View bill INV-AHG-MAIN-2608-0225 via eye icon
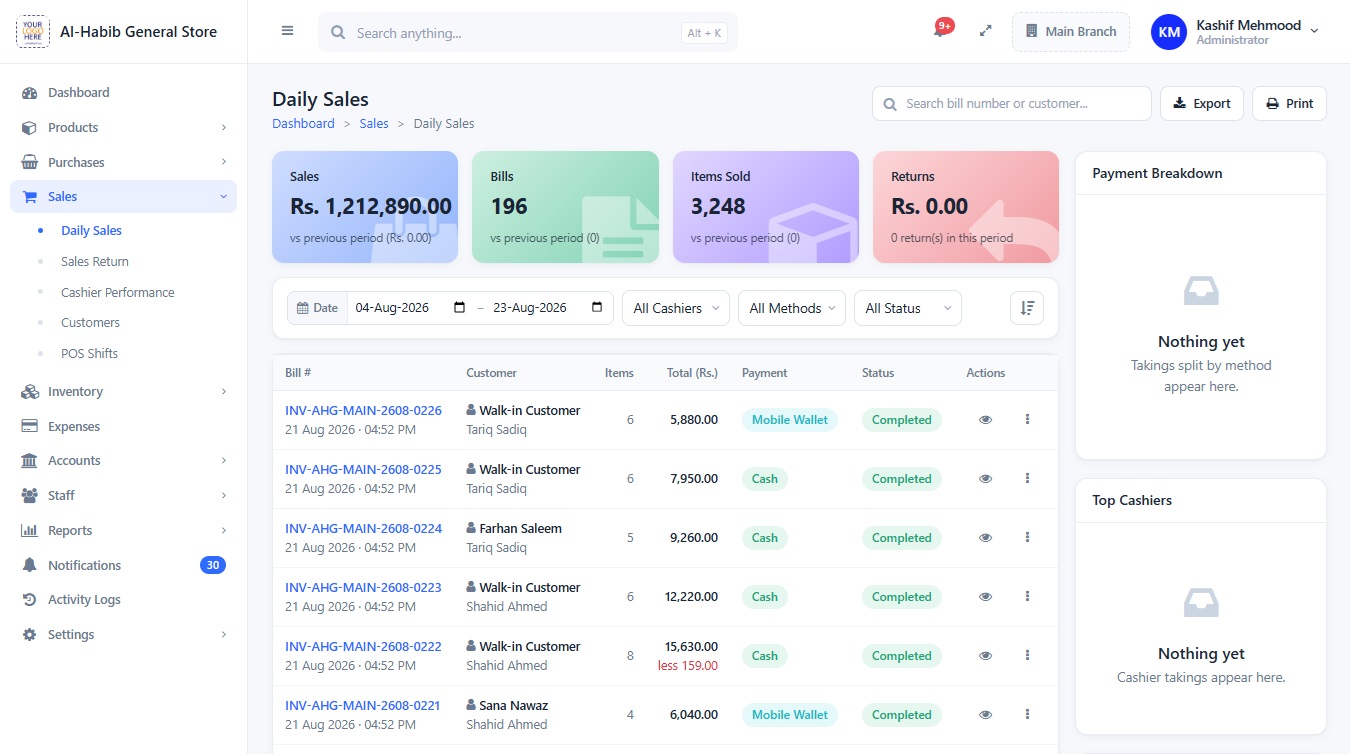Image resolution: width=1350 pixels, height=754 pixels. [985, 479]
